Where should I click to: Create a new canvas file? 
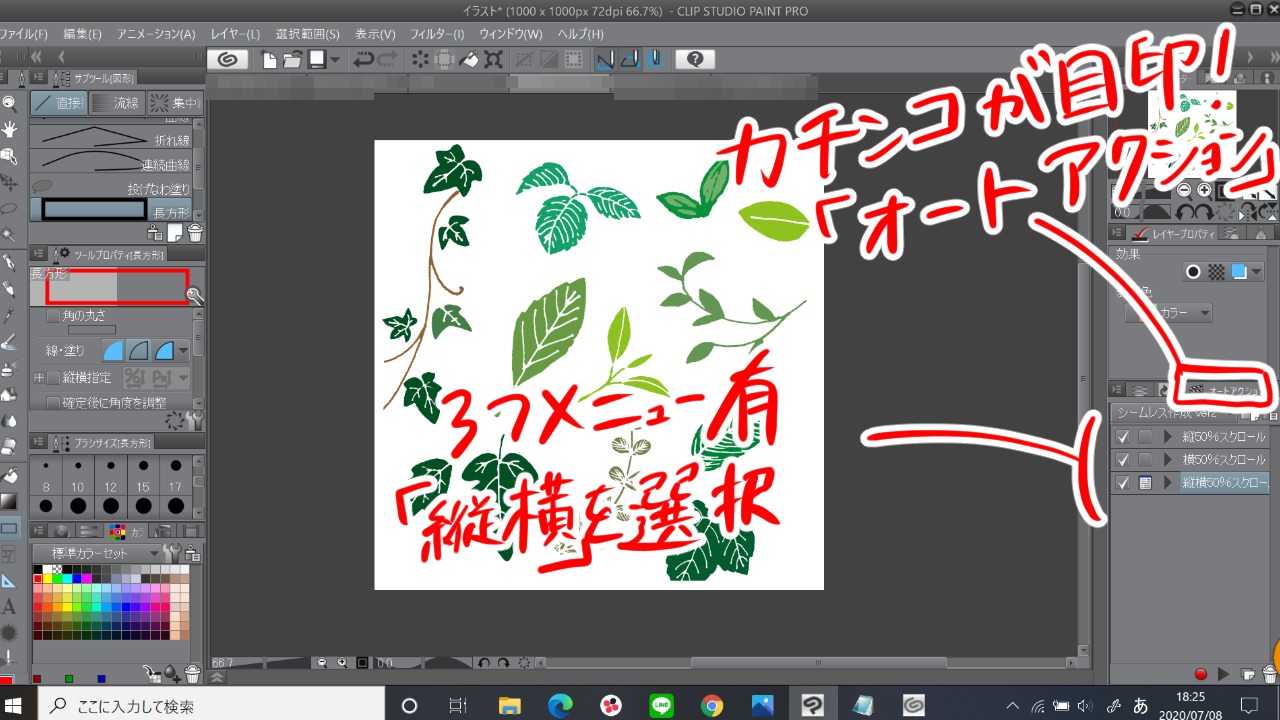(269, 60)
